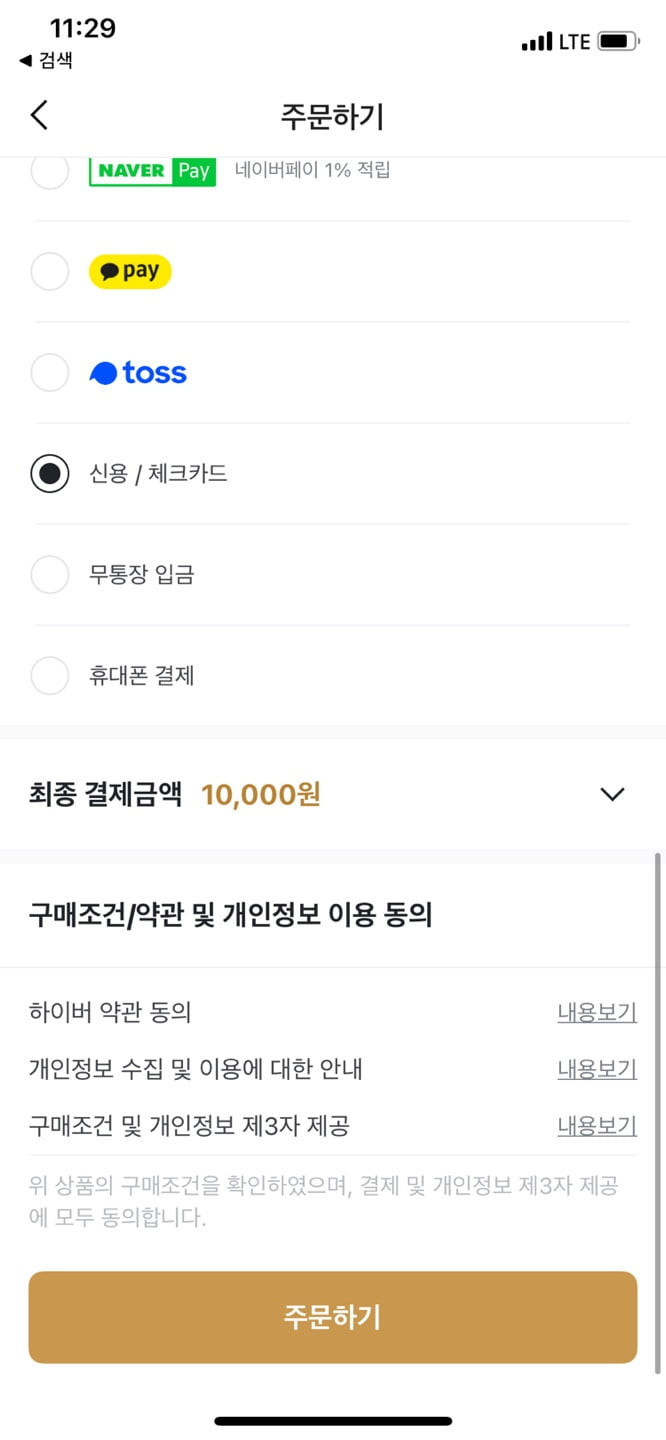Select 신용 / 체크카드 radio button

[50, 474]
